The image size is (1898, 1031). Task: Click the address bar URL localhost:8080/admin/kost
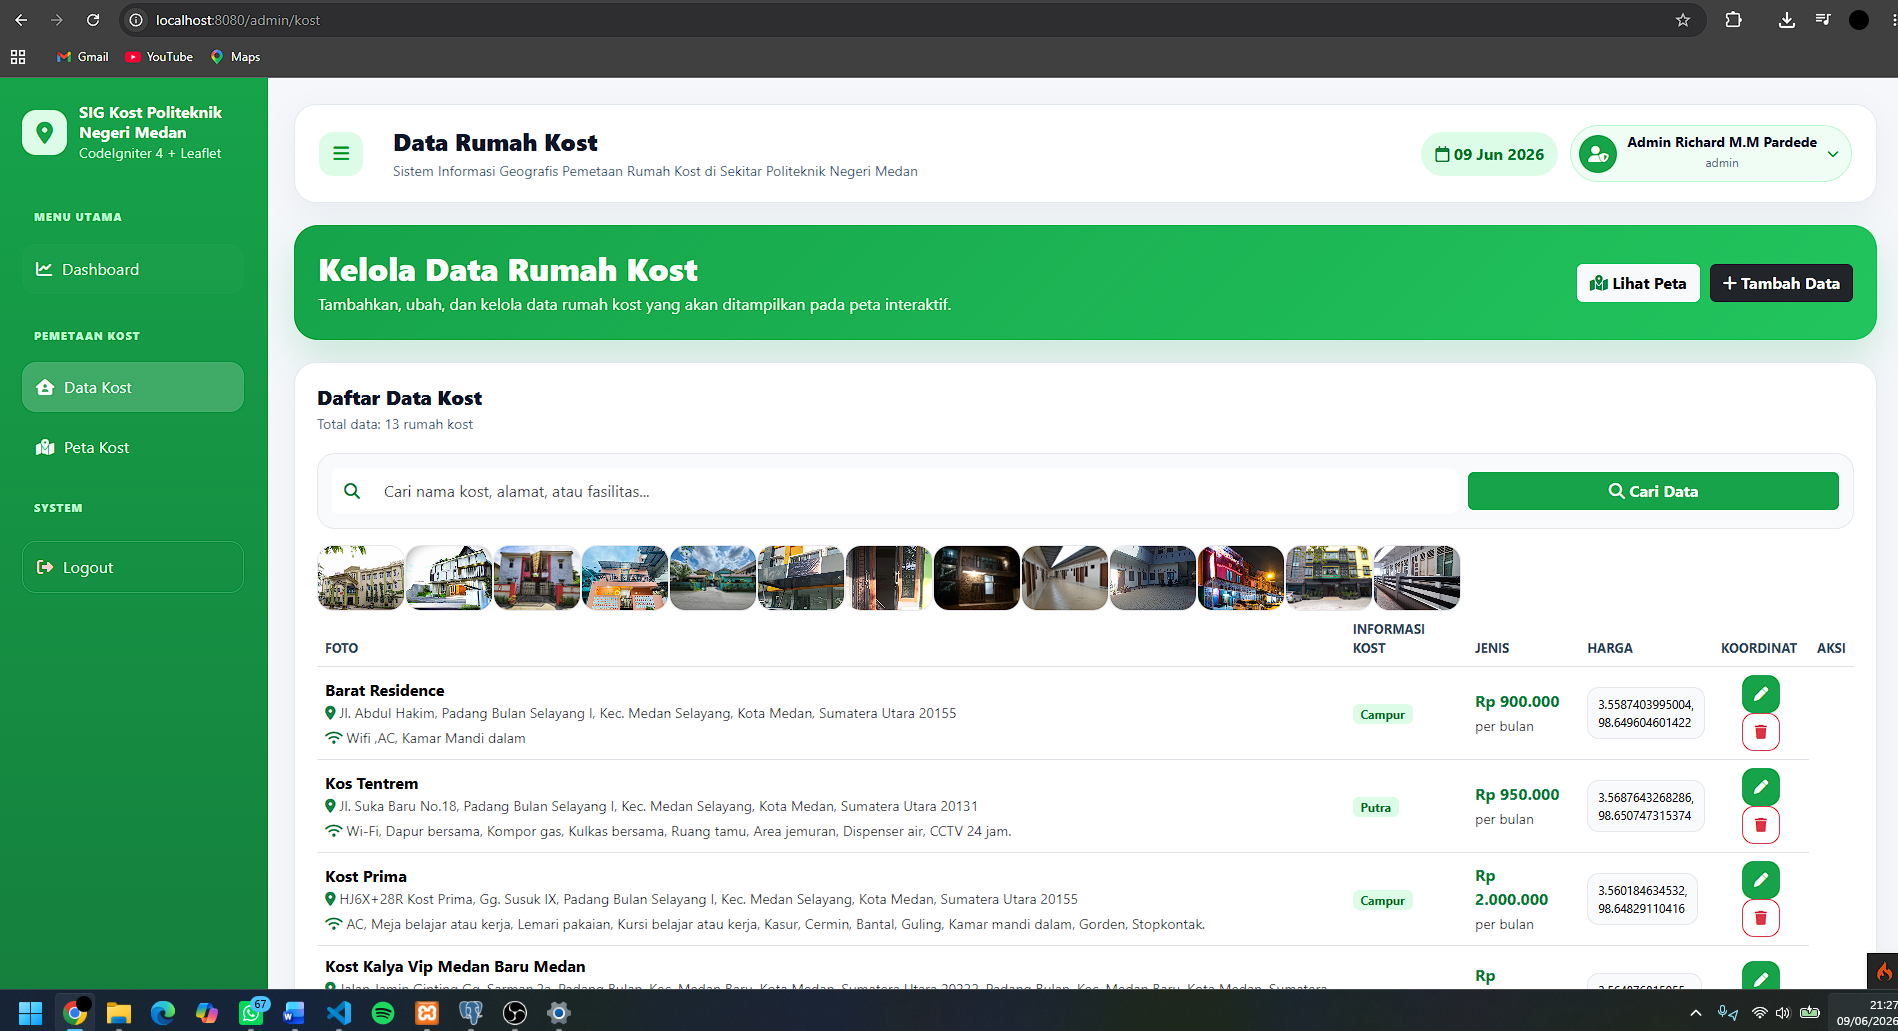tap(238, 20)
